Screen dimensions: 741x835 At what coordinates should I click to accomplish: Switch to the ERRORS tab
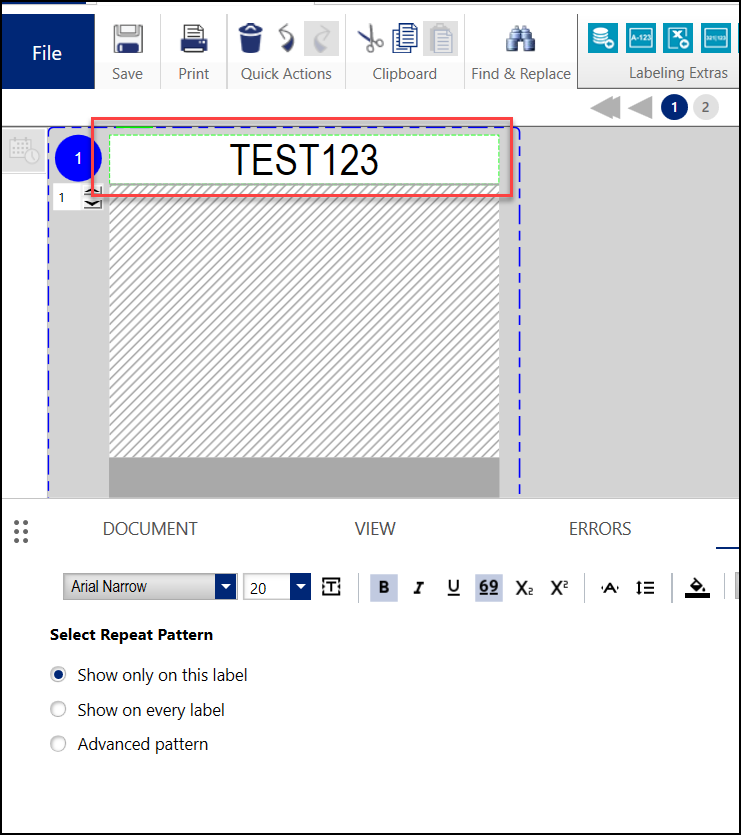tap(600, 529)
